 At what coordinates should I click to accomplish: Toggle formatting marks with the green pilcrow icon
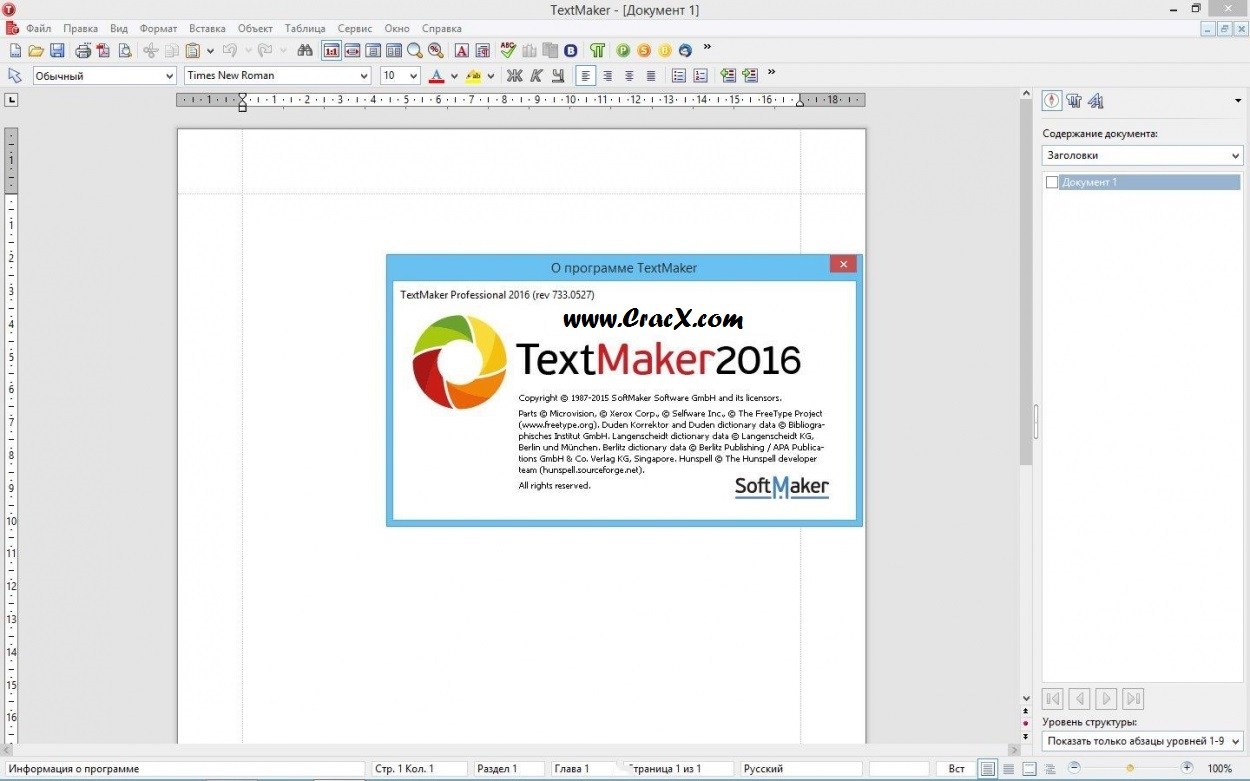pyautogui.click(x=597, y=50)
